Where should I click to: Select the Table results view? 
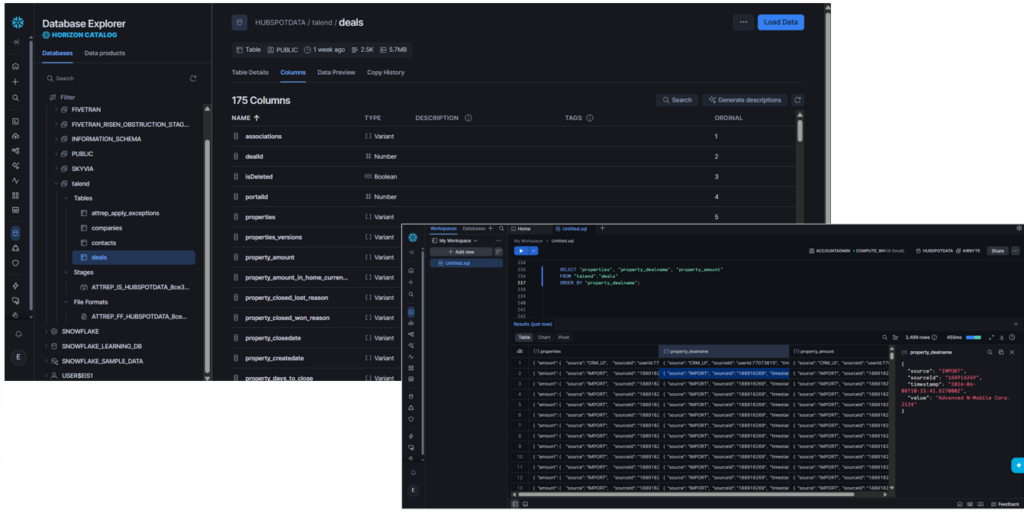point(524,337)
